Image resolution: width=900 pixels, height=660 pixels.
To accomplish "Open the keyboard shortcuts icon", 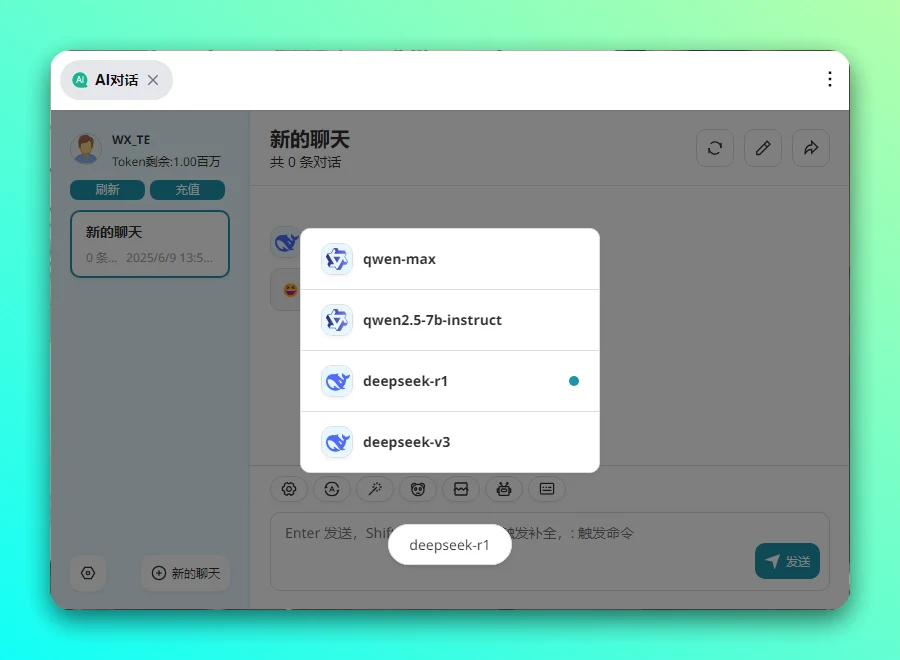I will coord(547,489).
